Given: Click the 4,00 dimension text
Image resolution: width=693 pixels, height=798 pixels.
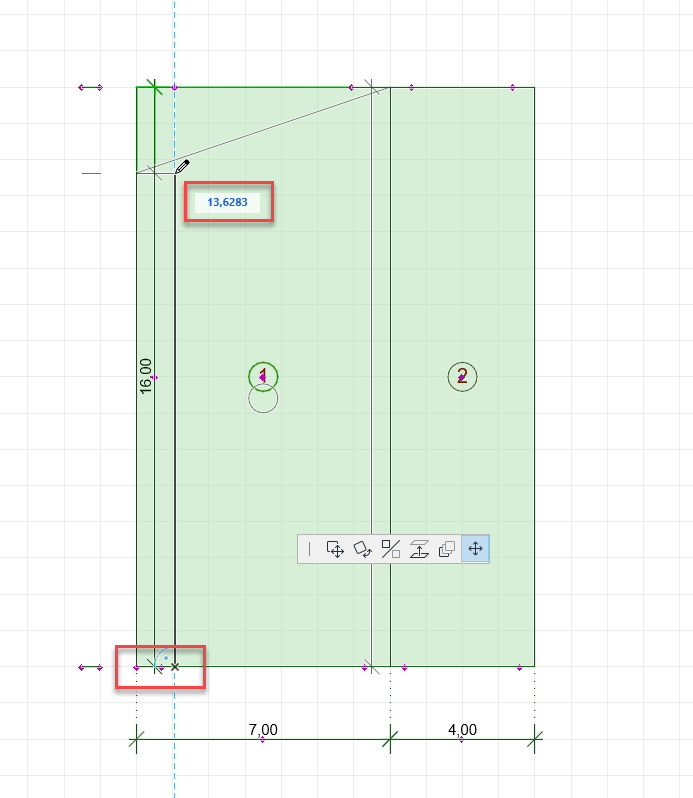Looking at the screenshot, I should (x=462, y=730).
